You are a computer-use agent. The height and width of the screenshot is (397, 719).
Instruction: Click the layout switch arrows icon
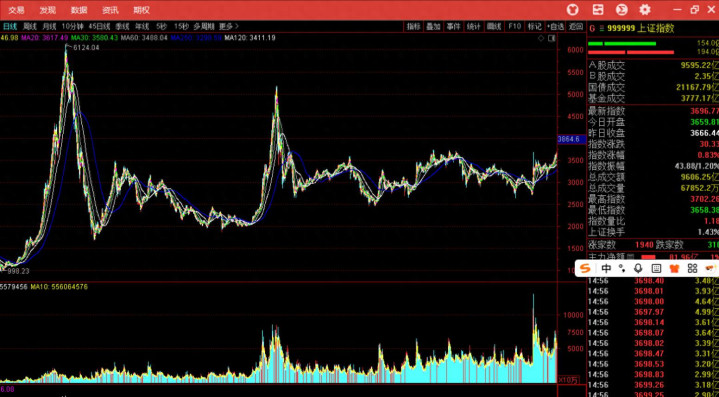click(597, 10)
